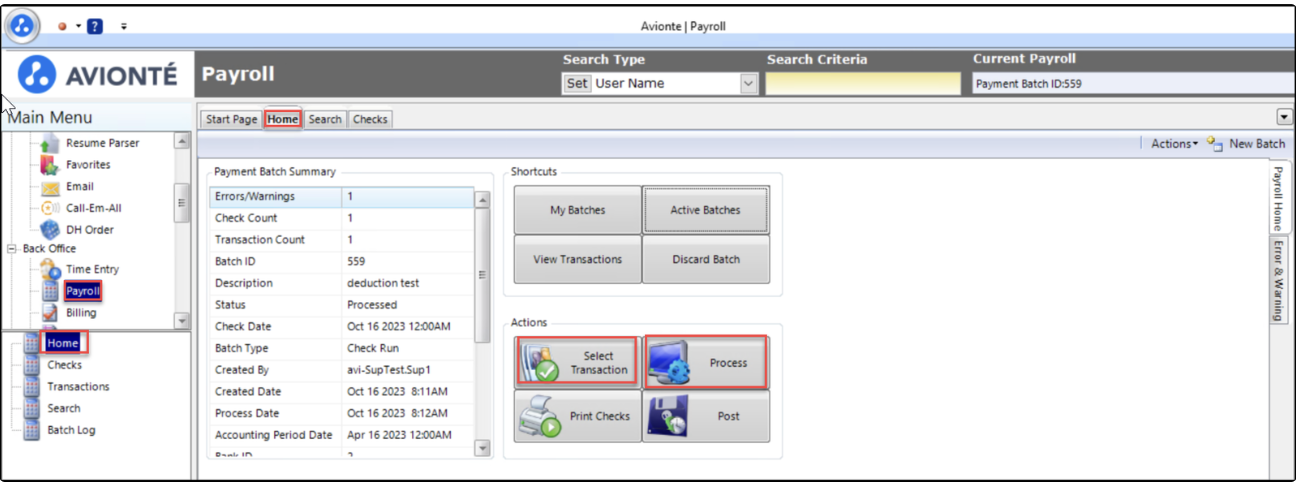Click the Check Date row
Viewport: 1296px width, 484px height.
(x=341, y=327)
